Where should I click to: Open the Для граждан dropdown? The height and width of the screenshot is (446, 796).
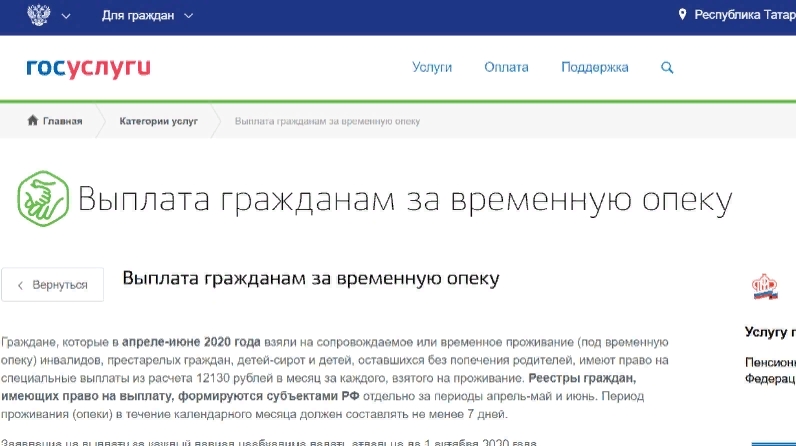coord(147,16)
